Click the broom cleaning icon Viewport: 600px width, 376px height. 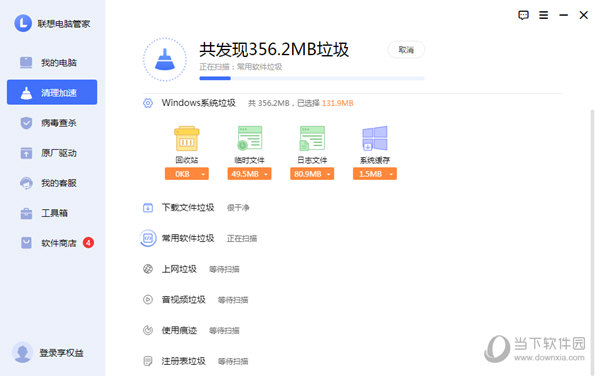pos(165,59)
